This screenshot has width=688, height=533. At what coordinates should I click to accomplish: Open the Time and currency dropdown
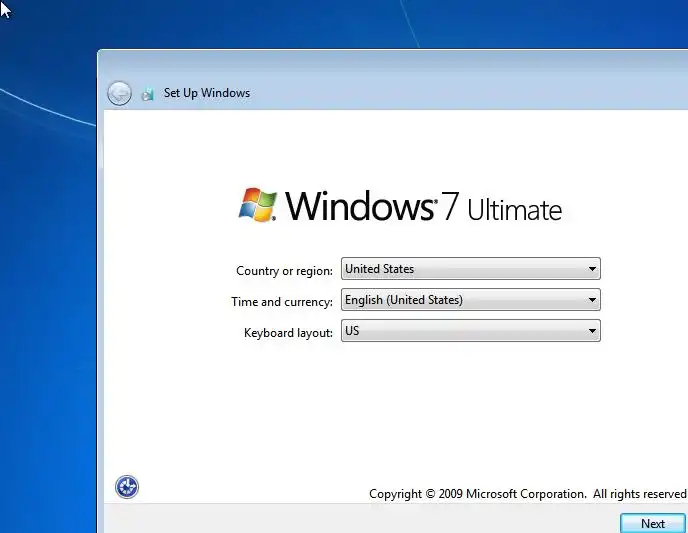[x=471, y=300]
